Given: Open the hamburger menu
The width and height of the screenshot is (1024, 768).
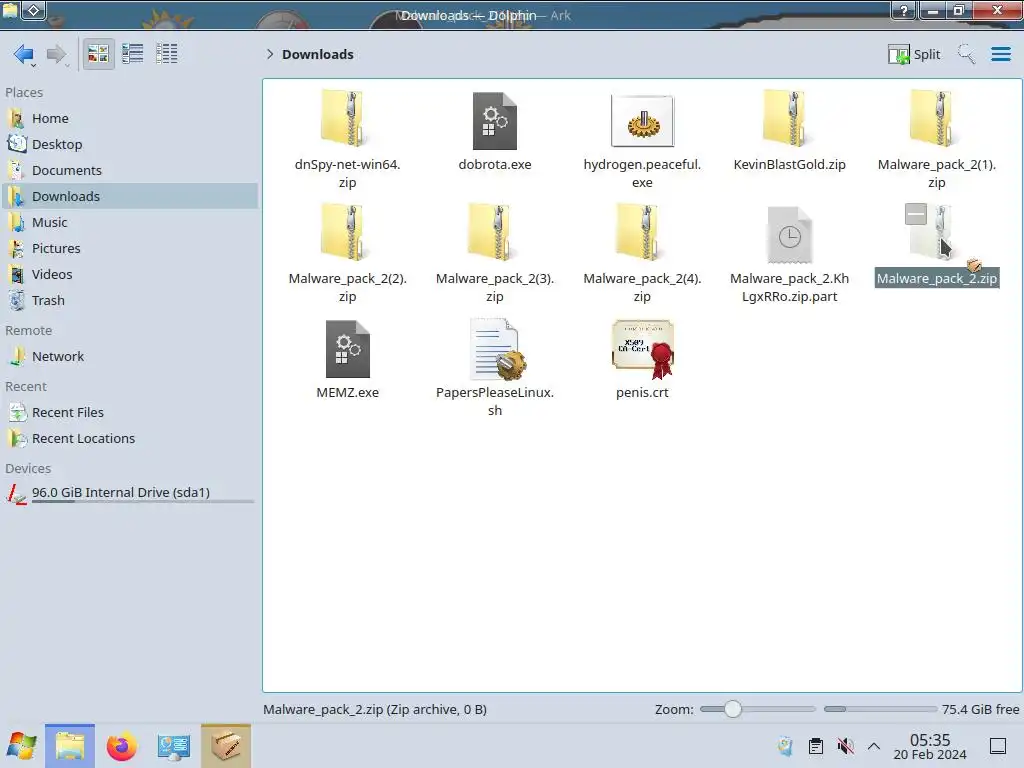Looking at the screenshot, I should click(1000, 54).
